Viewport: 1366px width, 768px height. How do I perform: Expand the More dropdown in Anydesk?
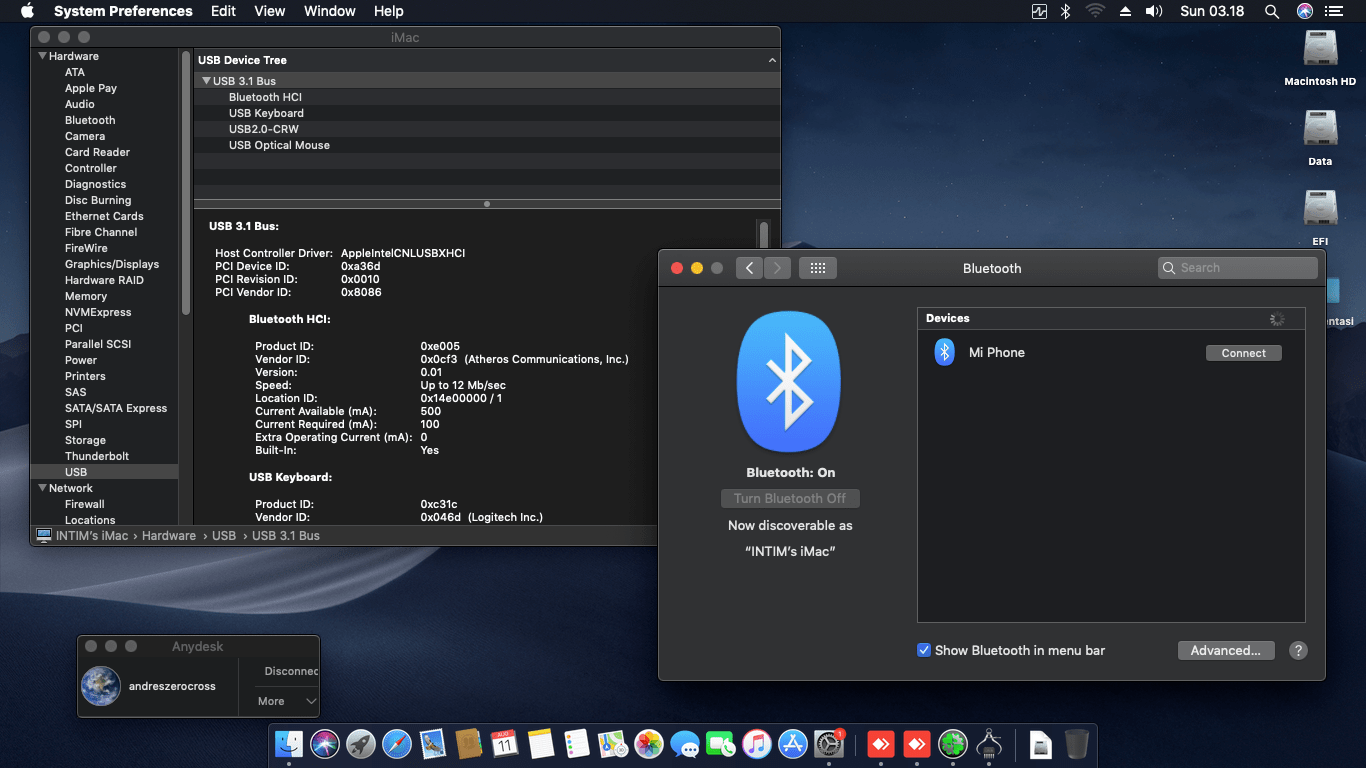pyautogui.click(x=290, y=701)
